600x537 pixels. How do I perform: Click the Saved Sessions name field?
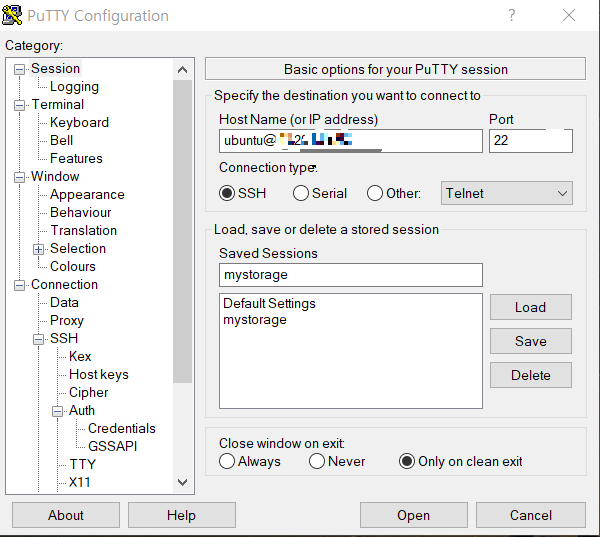(x=351, y=275)
